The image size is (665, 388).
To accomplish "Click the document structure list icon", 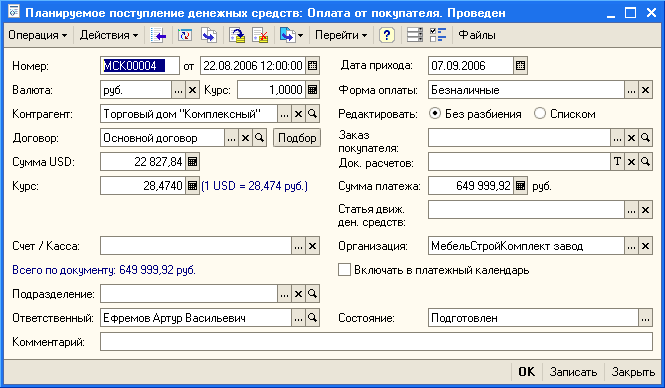I will [x=415, y=35].
